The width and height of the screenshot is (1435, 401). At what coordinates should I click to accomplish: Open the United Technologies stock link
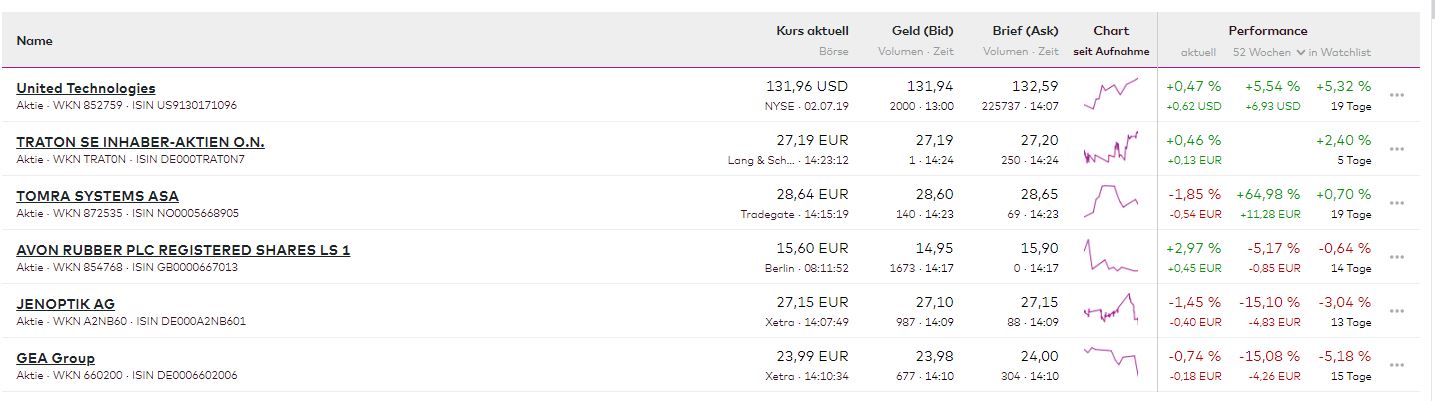86,88
